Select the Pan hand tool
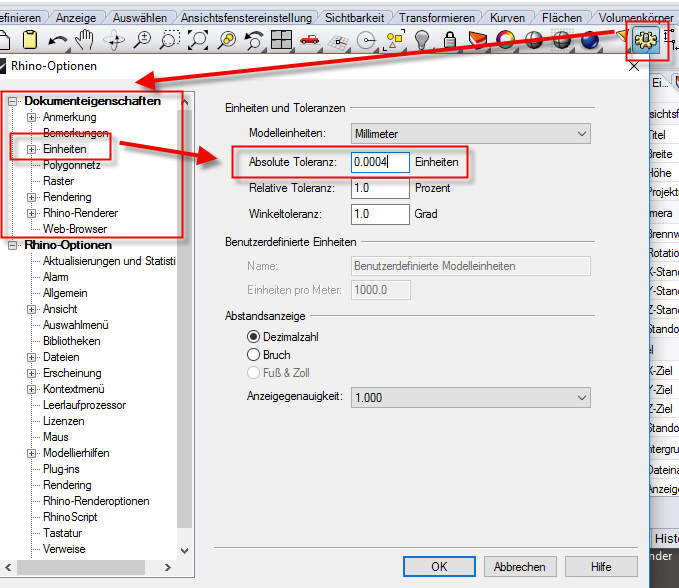679x588 pixels. coord(85,40)
